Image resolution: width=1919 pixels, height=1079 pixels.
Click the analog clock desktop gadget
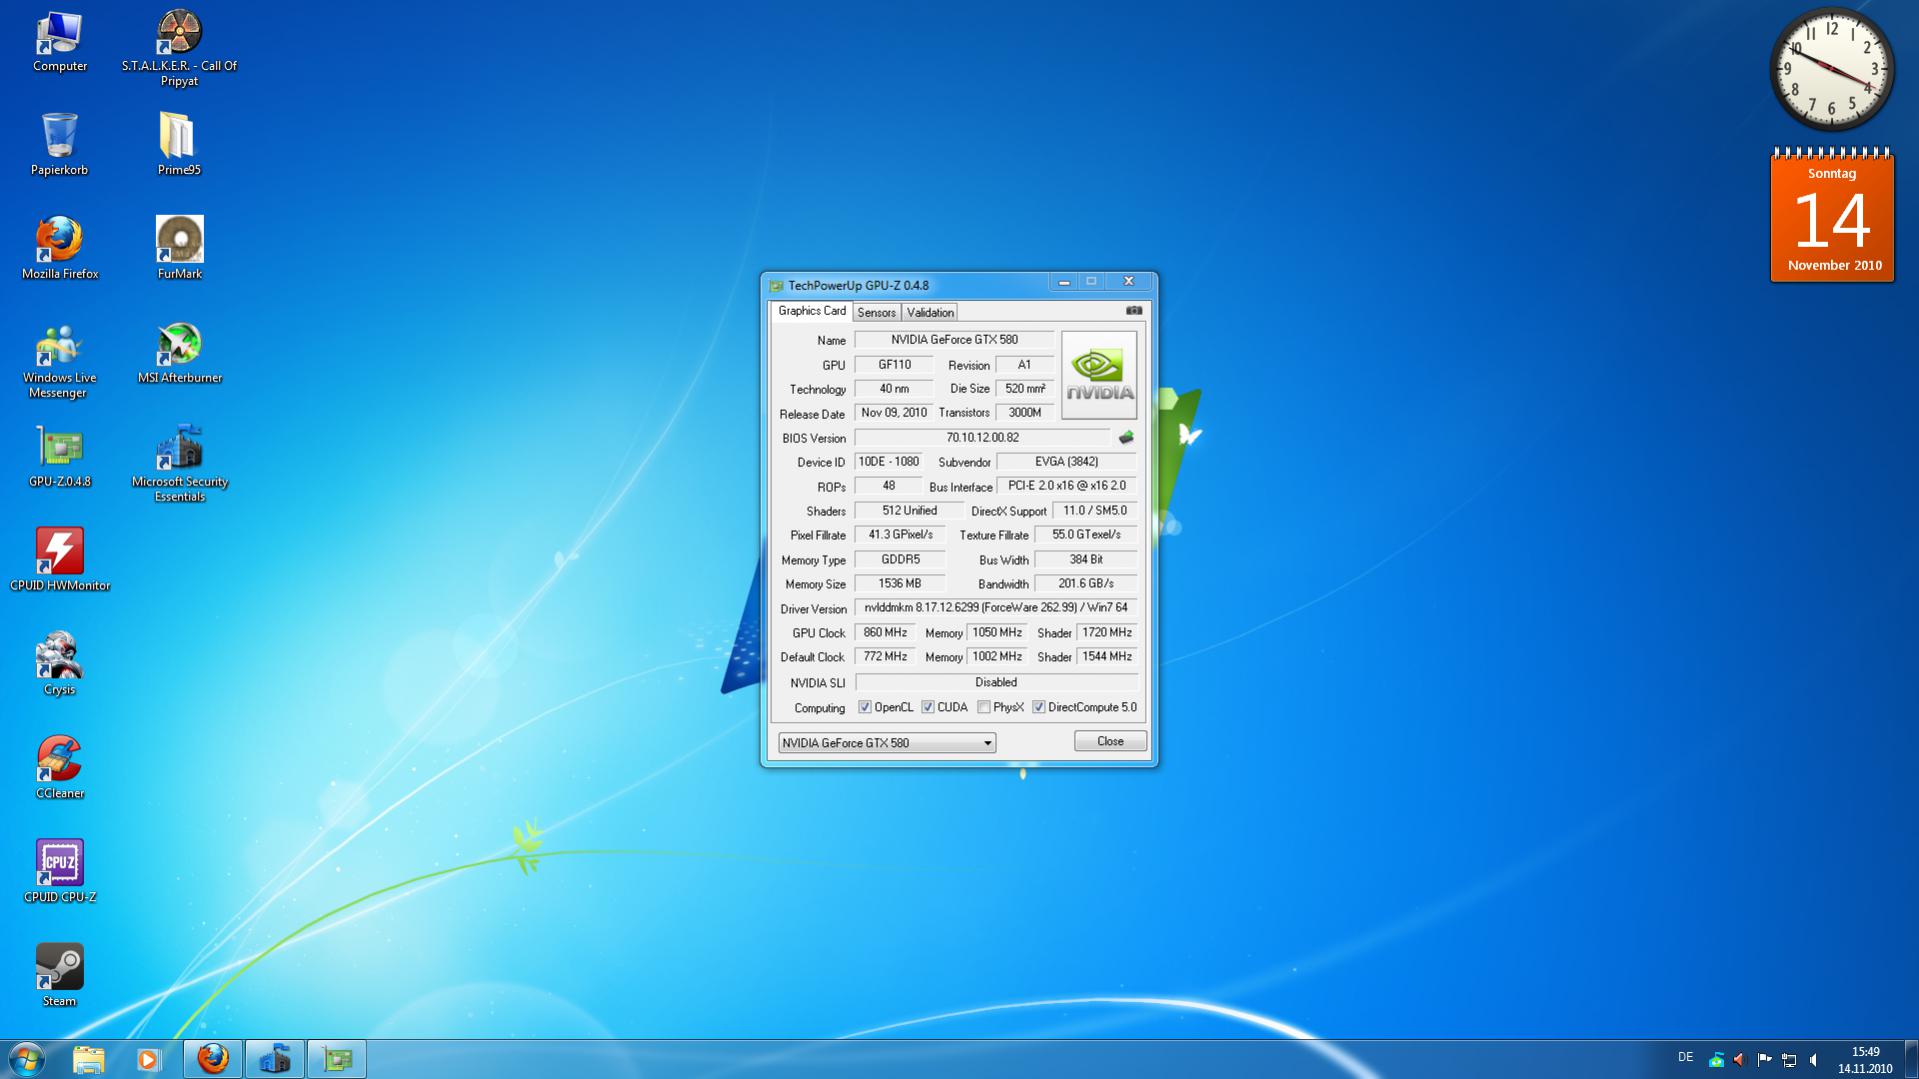coord(1832,70)
